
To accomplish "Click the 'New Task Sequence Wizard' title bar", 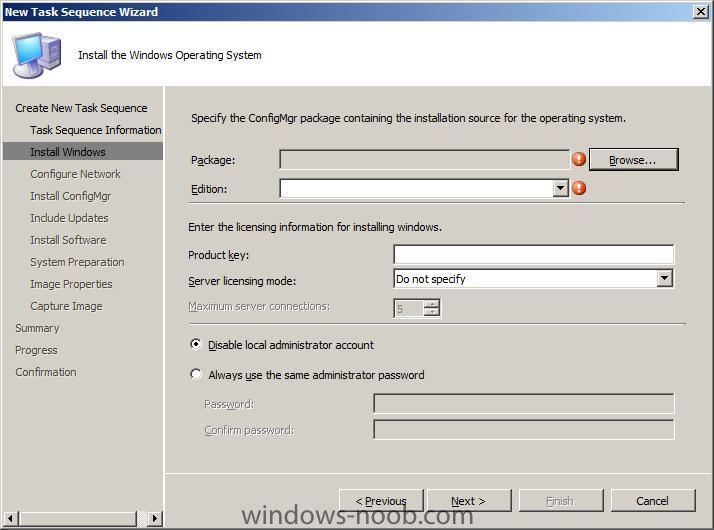I will pyautogui.click(x=81, y=11).
